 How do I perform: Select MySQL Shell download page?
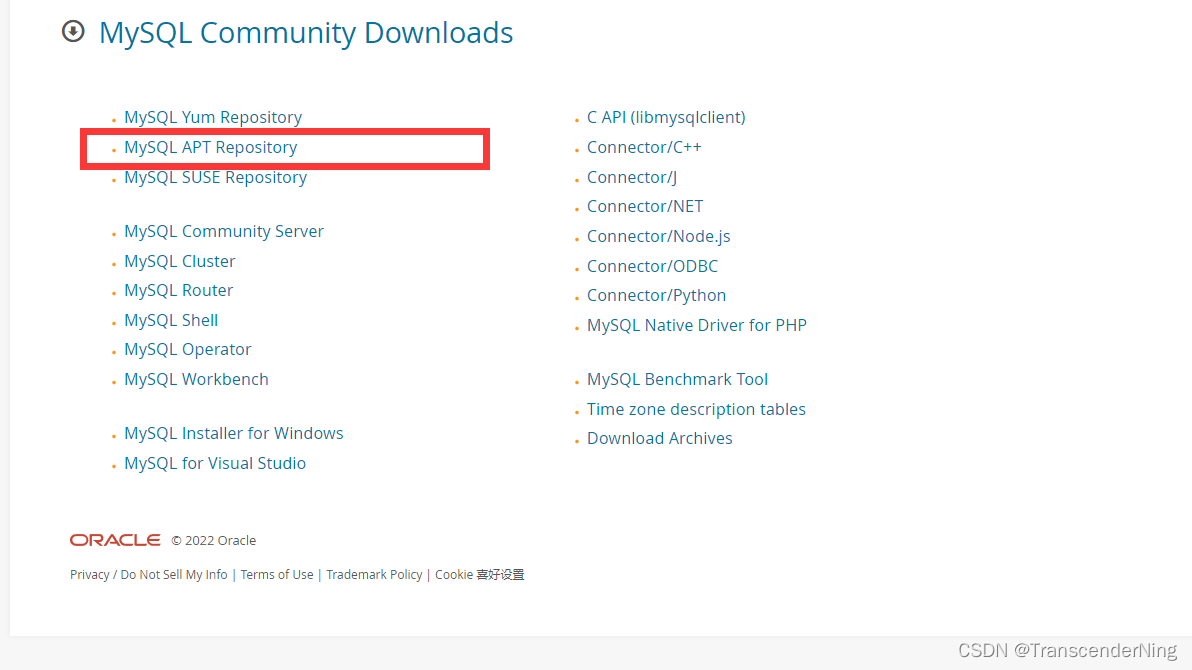(x=170, y=320)
